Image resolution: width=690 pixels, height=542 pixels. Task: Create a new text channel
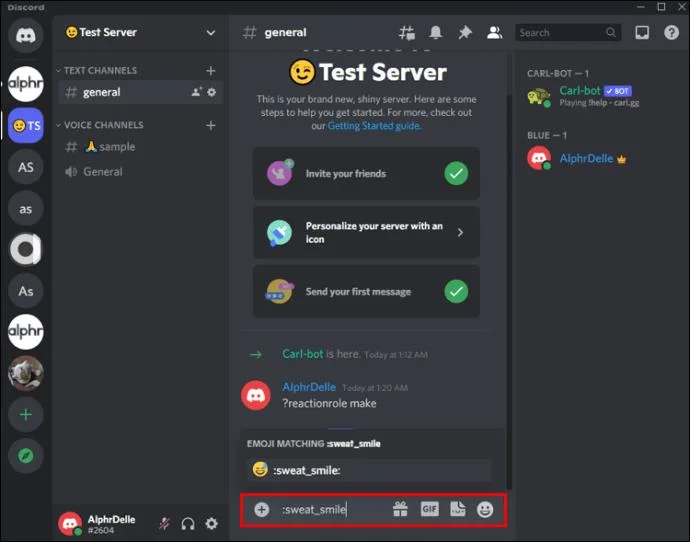[x=211, y=70]
